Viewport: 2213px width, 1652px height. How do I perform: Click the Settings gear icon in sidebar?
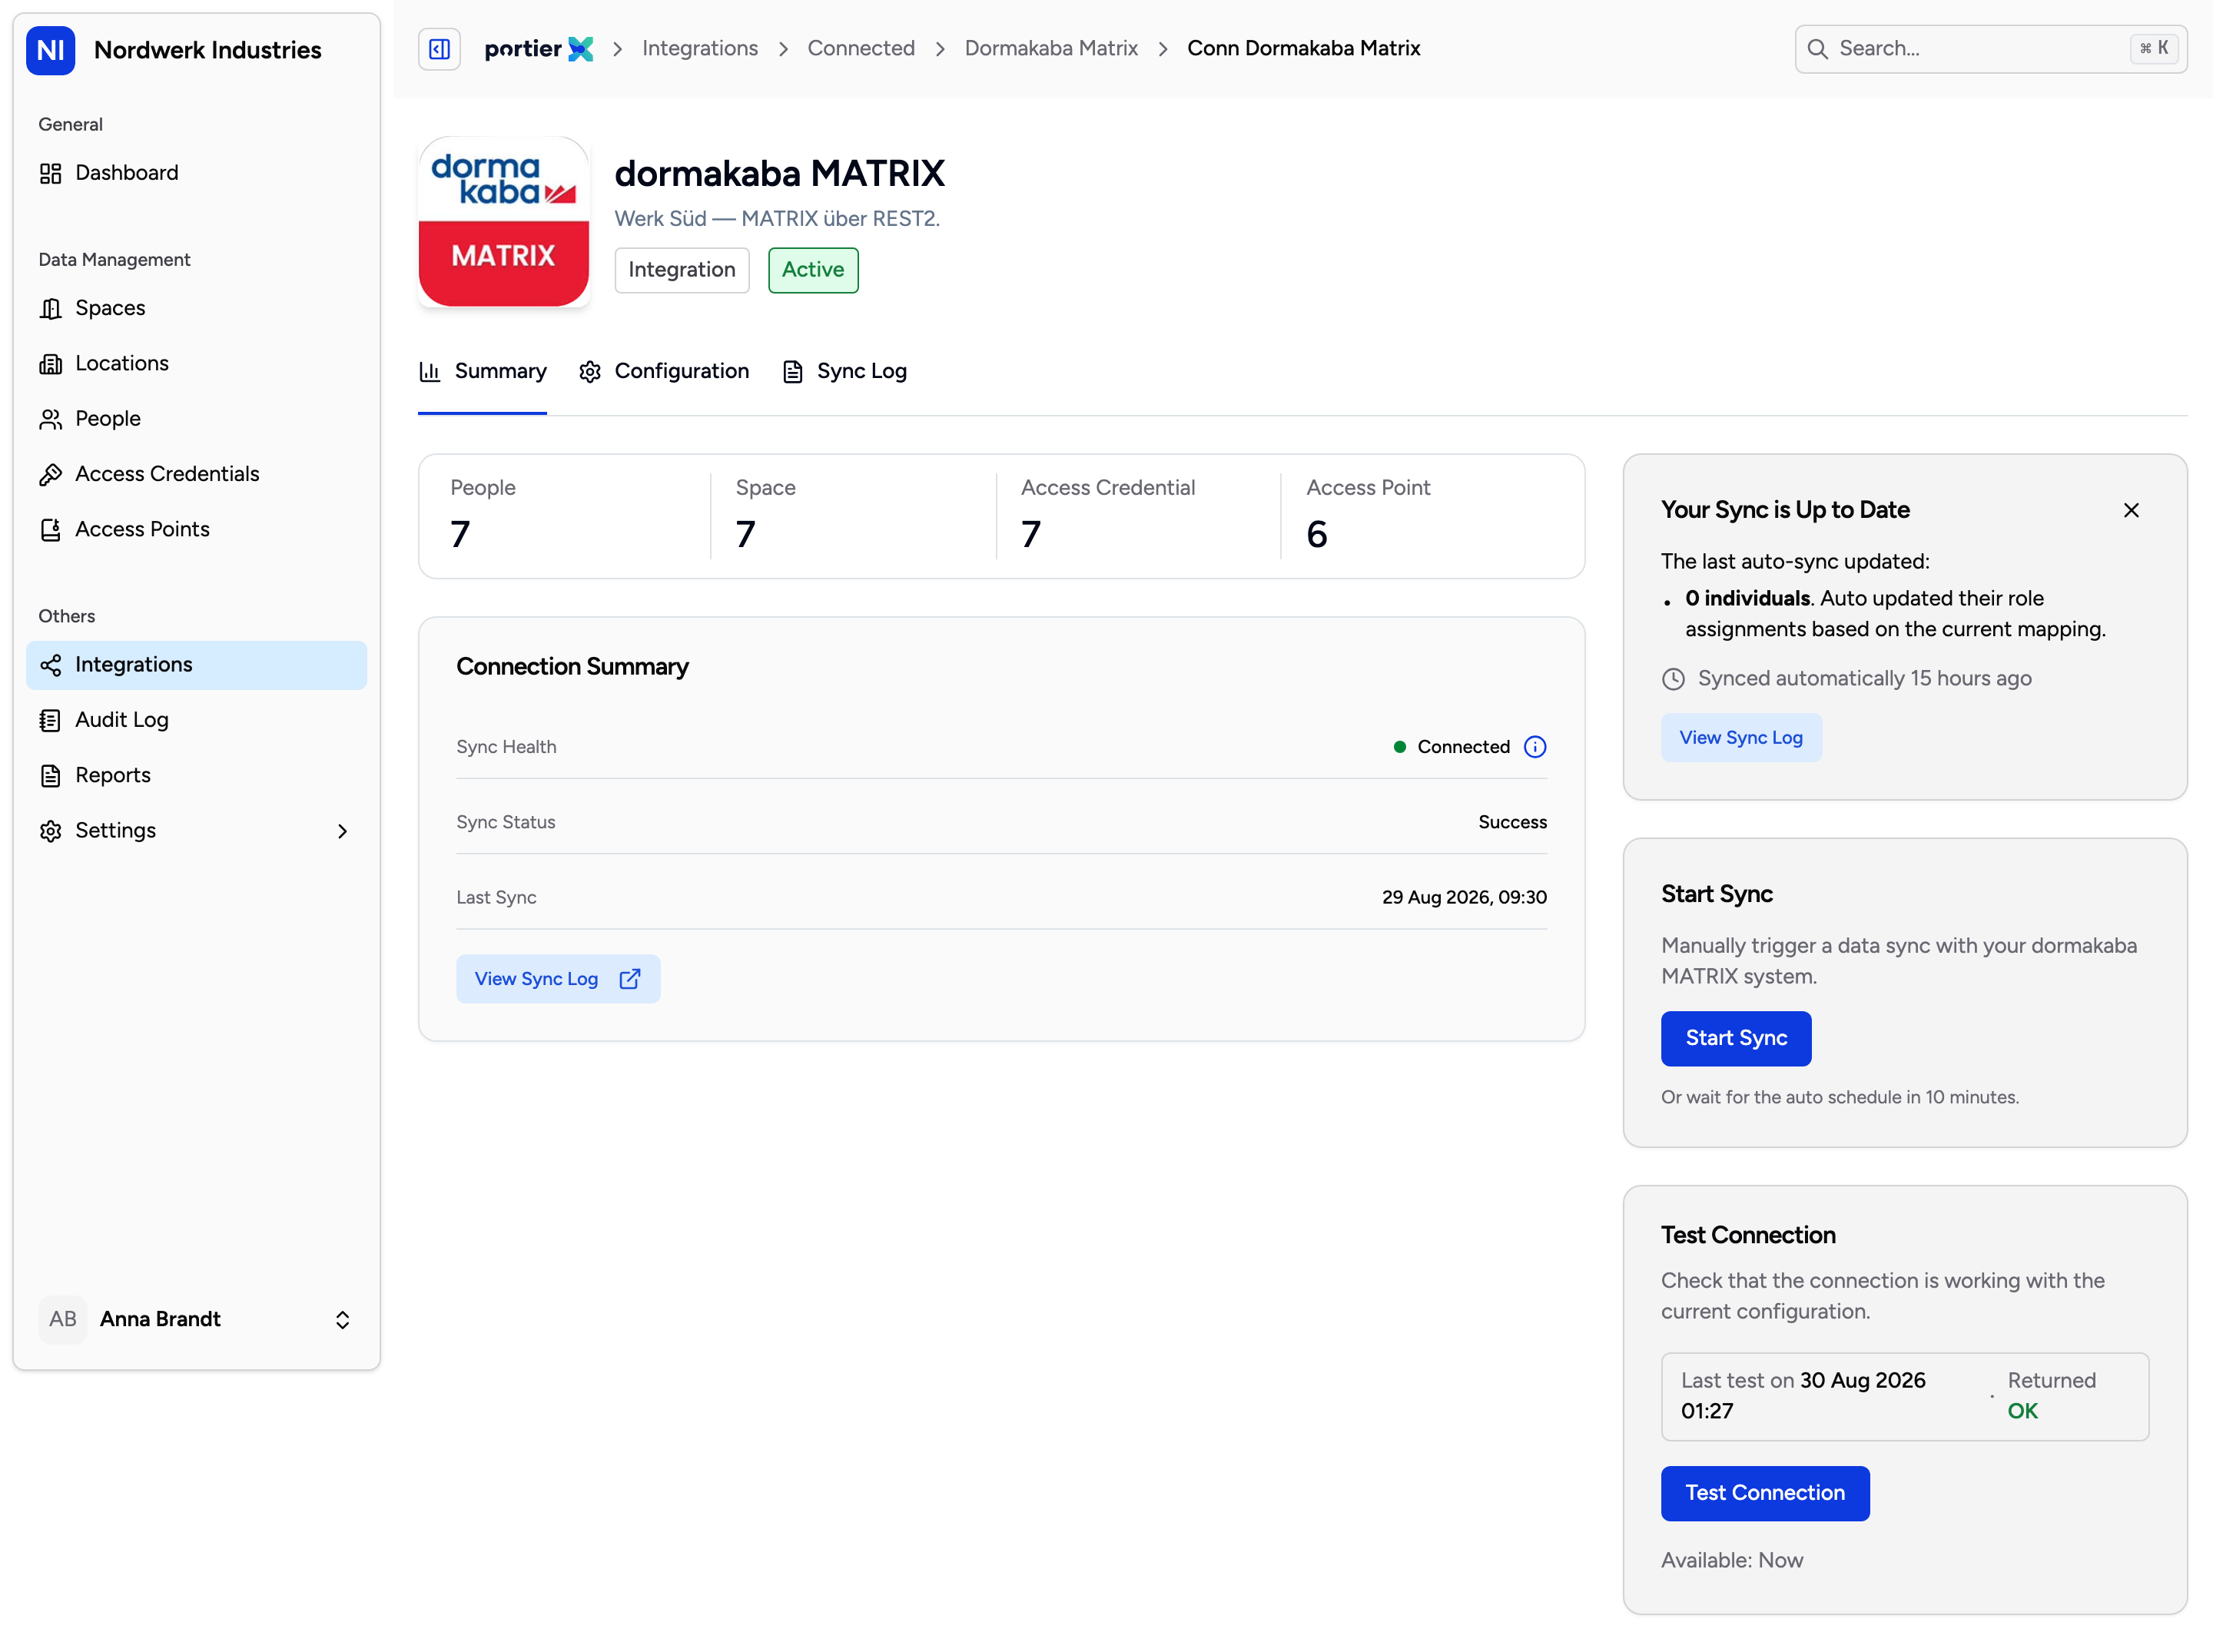pos(51,831)
